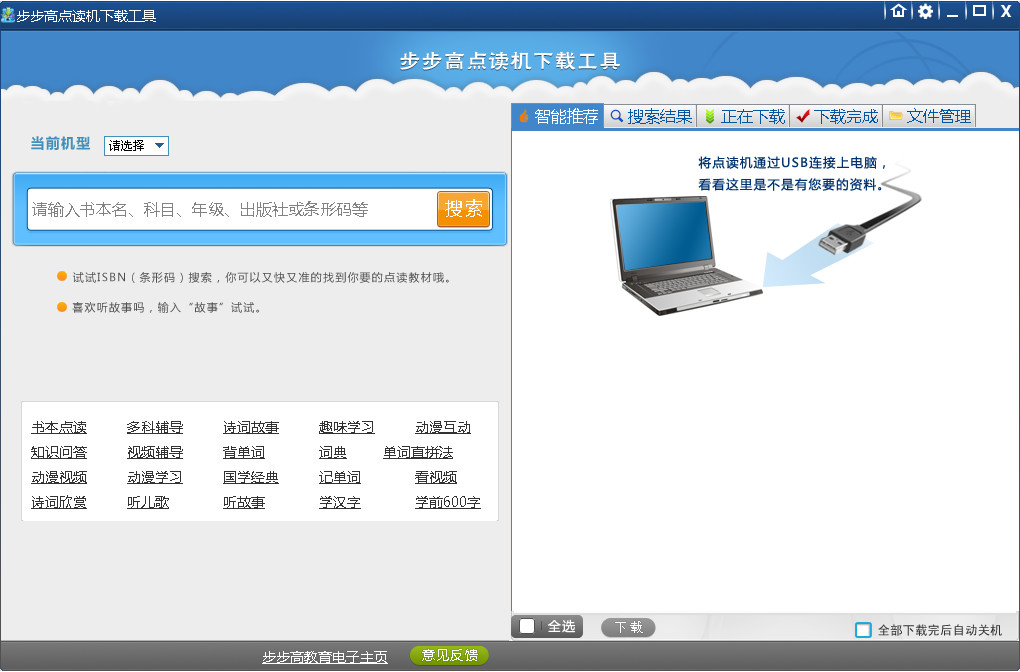Switch to the 搜索结果 tab

tap(651, 116)
